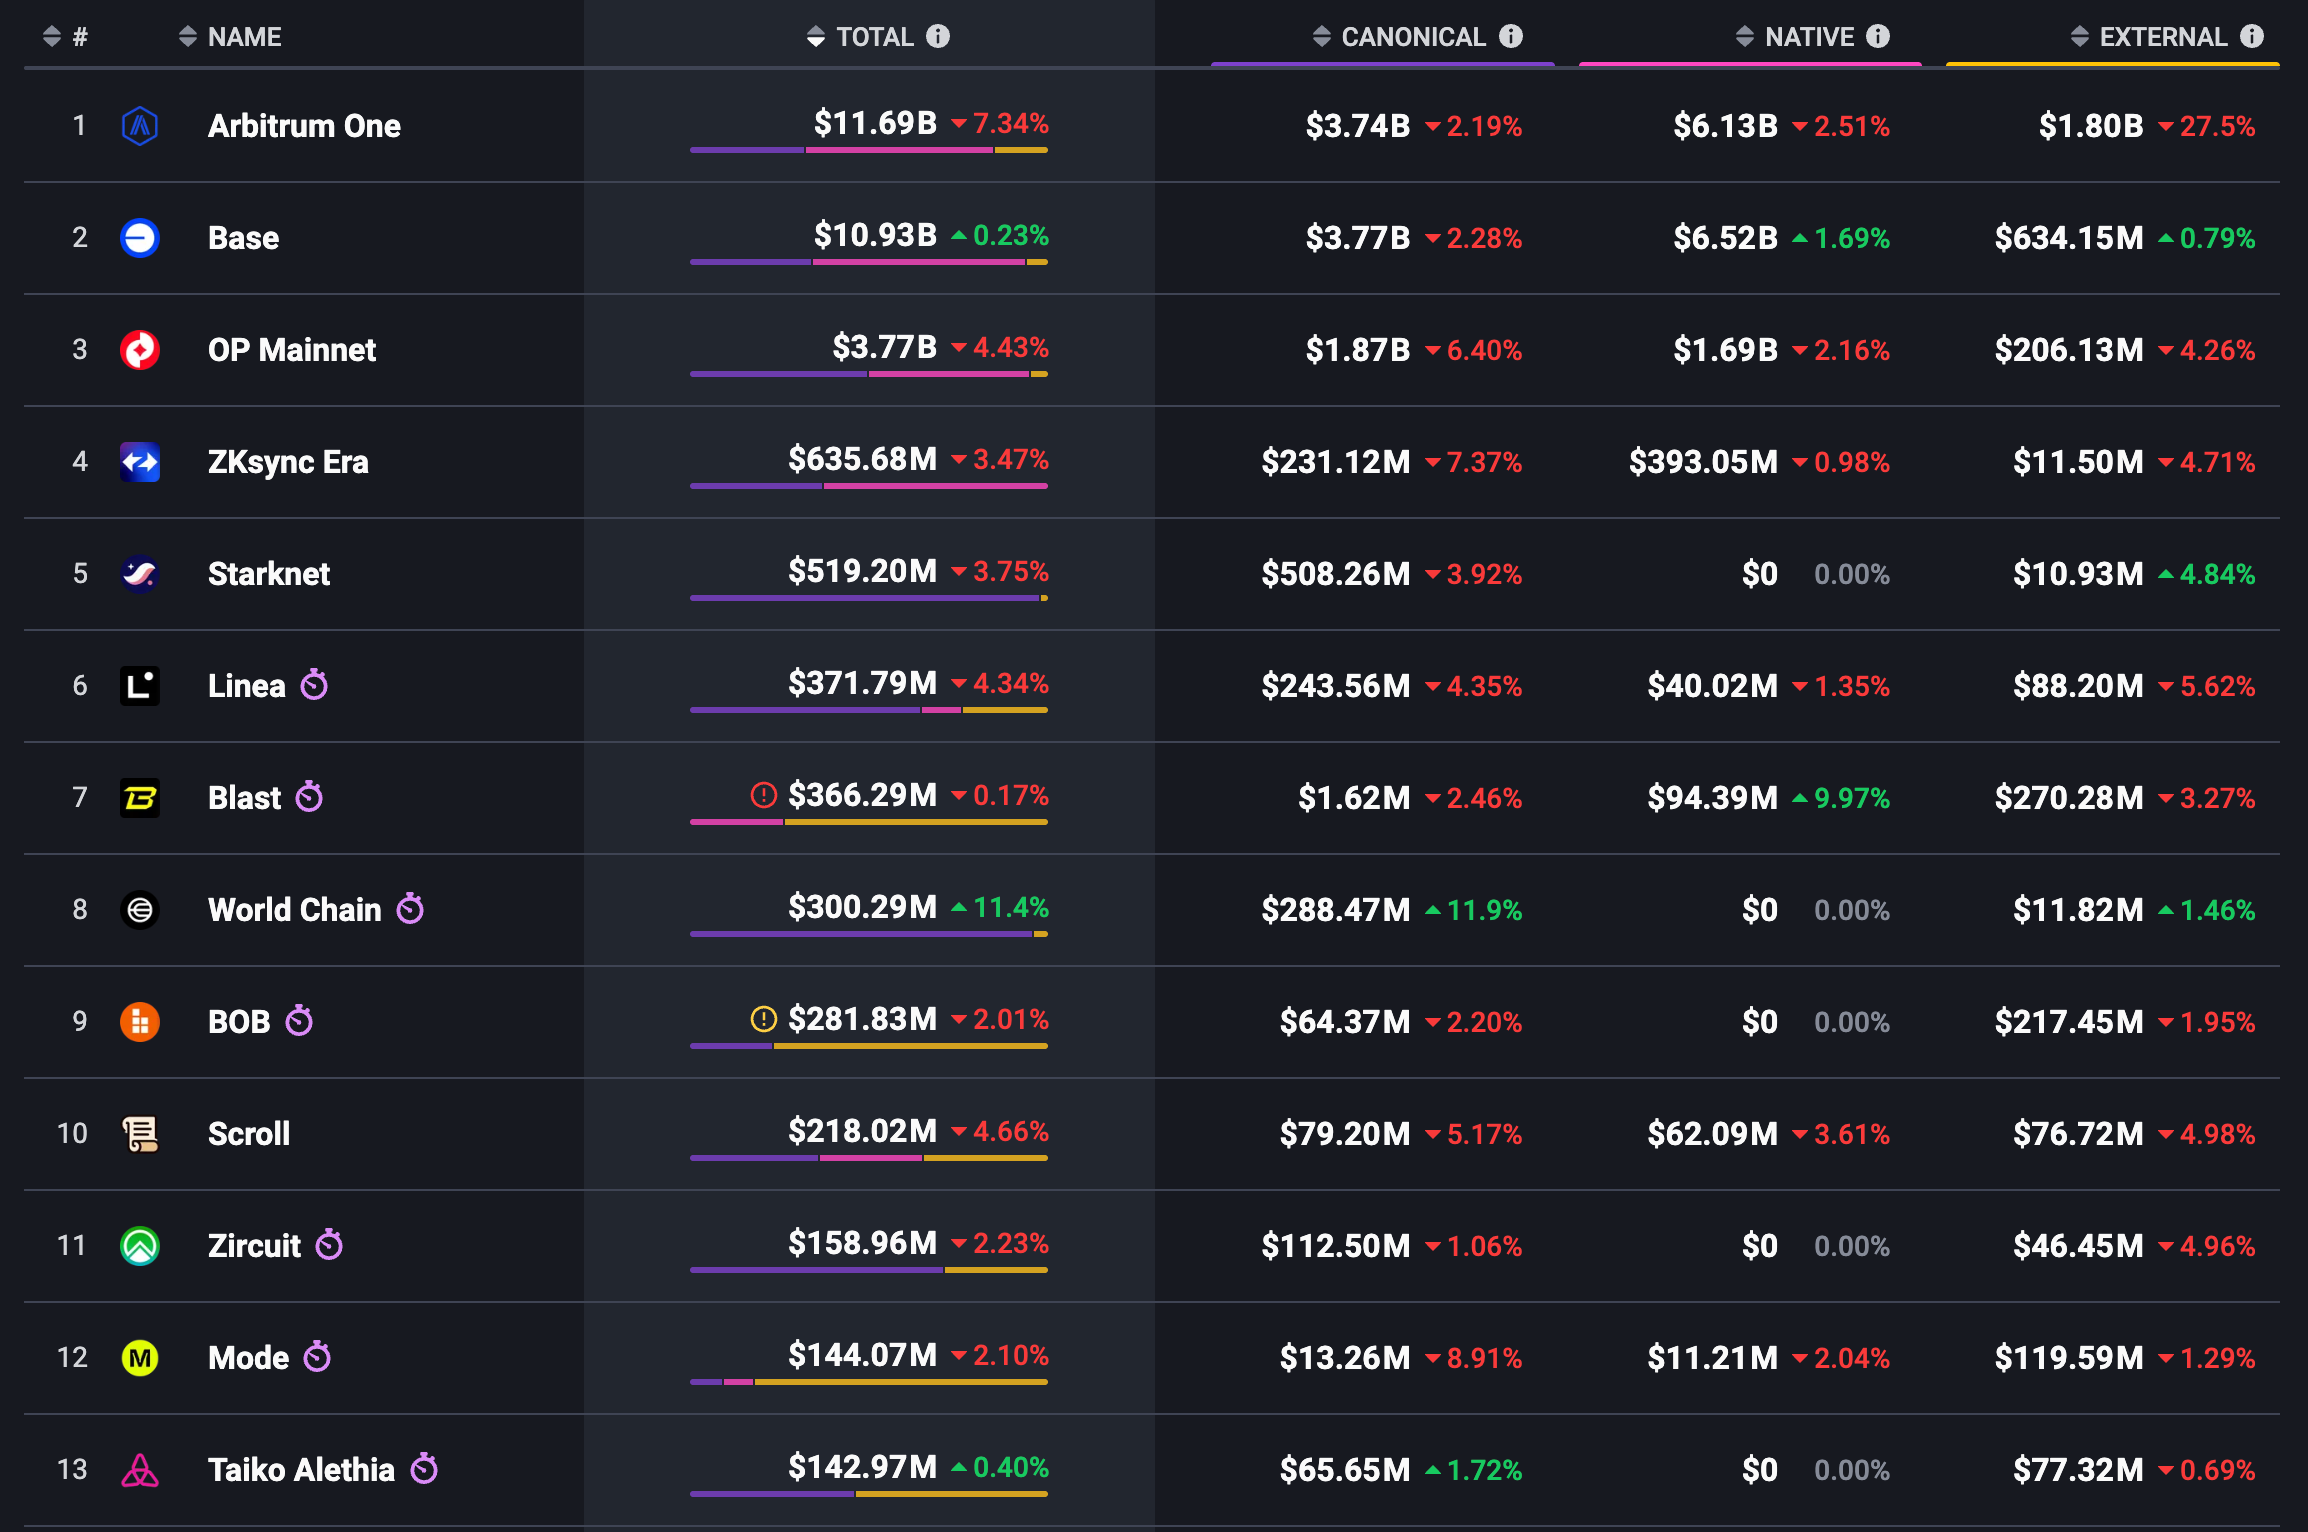This screenshot has height=1532, width=2308.
Task: Select the NATIVE column header
Action: 1808,37
